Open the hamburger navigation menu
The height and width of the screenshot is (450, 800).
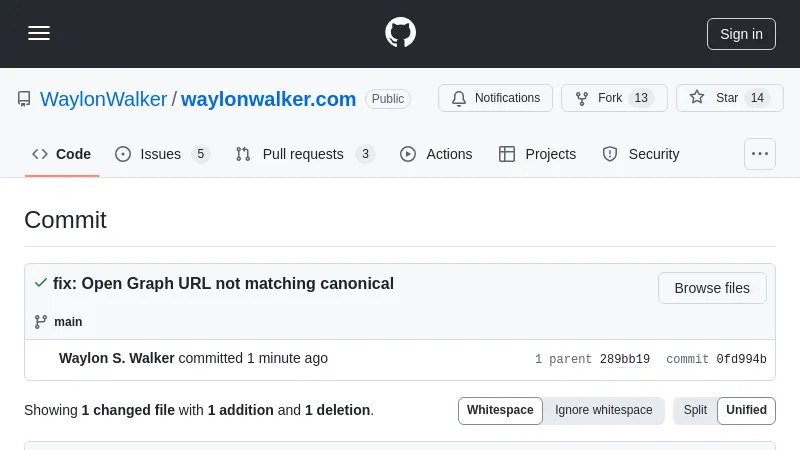tap(39, 33)
